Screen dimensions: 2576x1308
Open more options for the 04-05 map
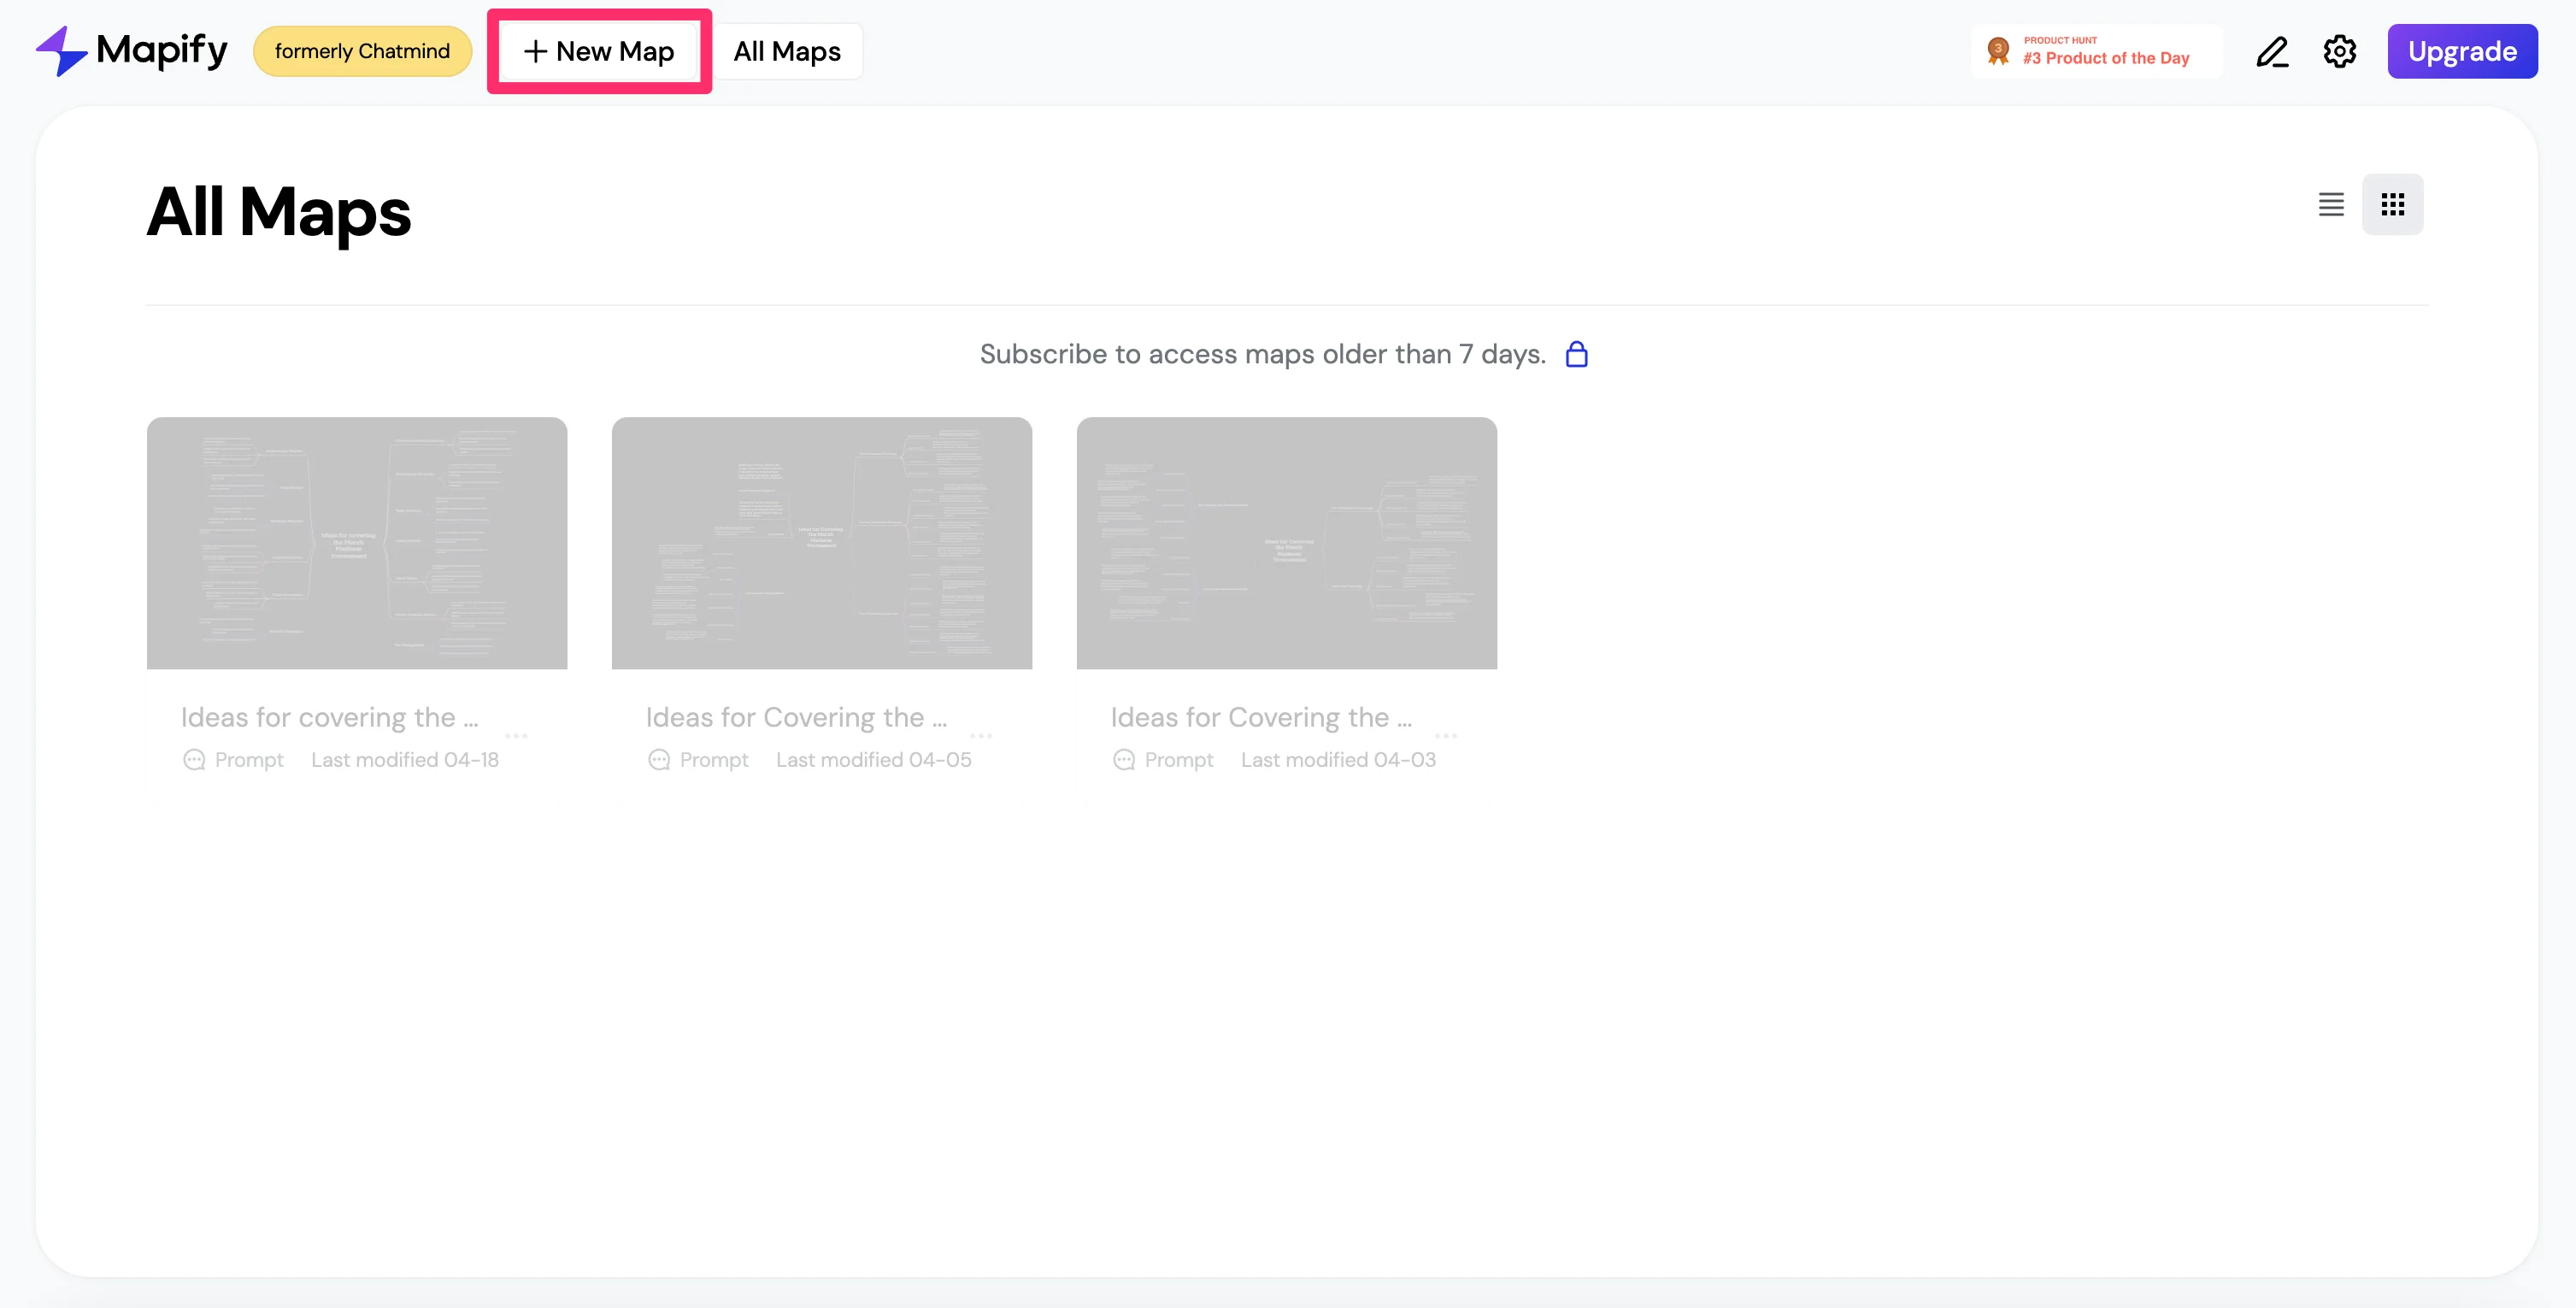point(981,735)
